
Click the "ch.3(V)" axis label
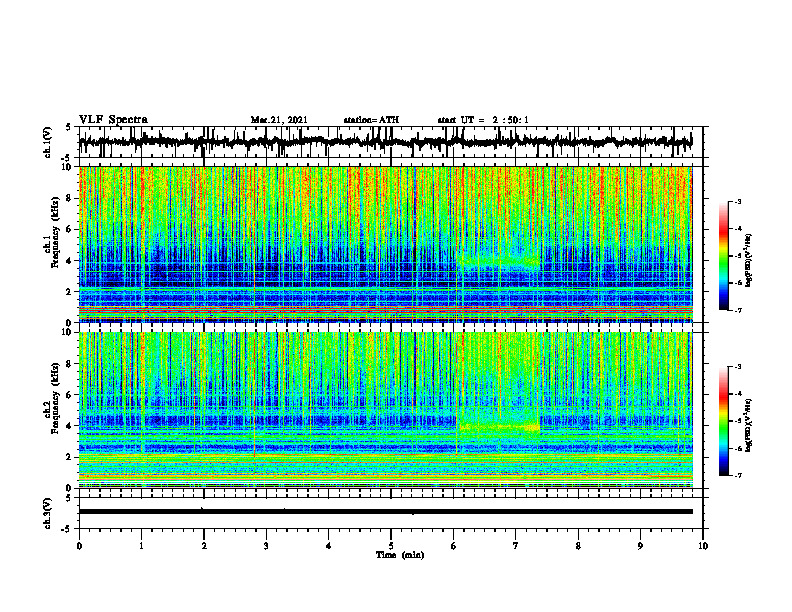coord(48,514)
